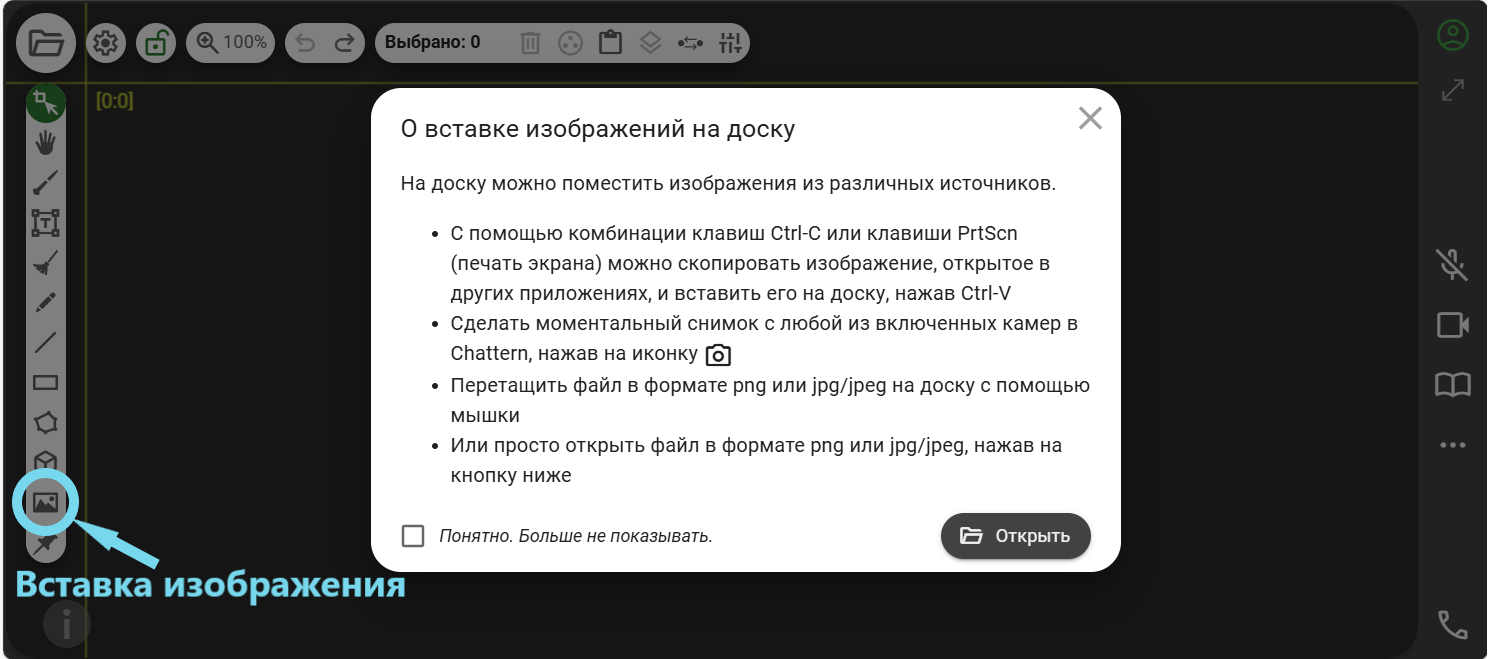
Task: Close the image insertion dialog
Action: pos(1090,118)
